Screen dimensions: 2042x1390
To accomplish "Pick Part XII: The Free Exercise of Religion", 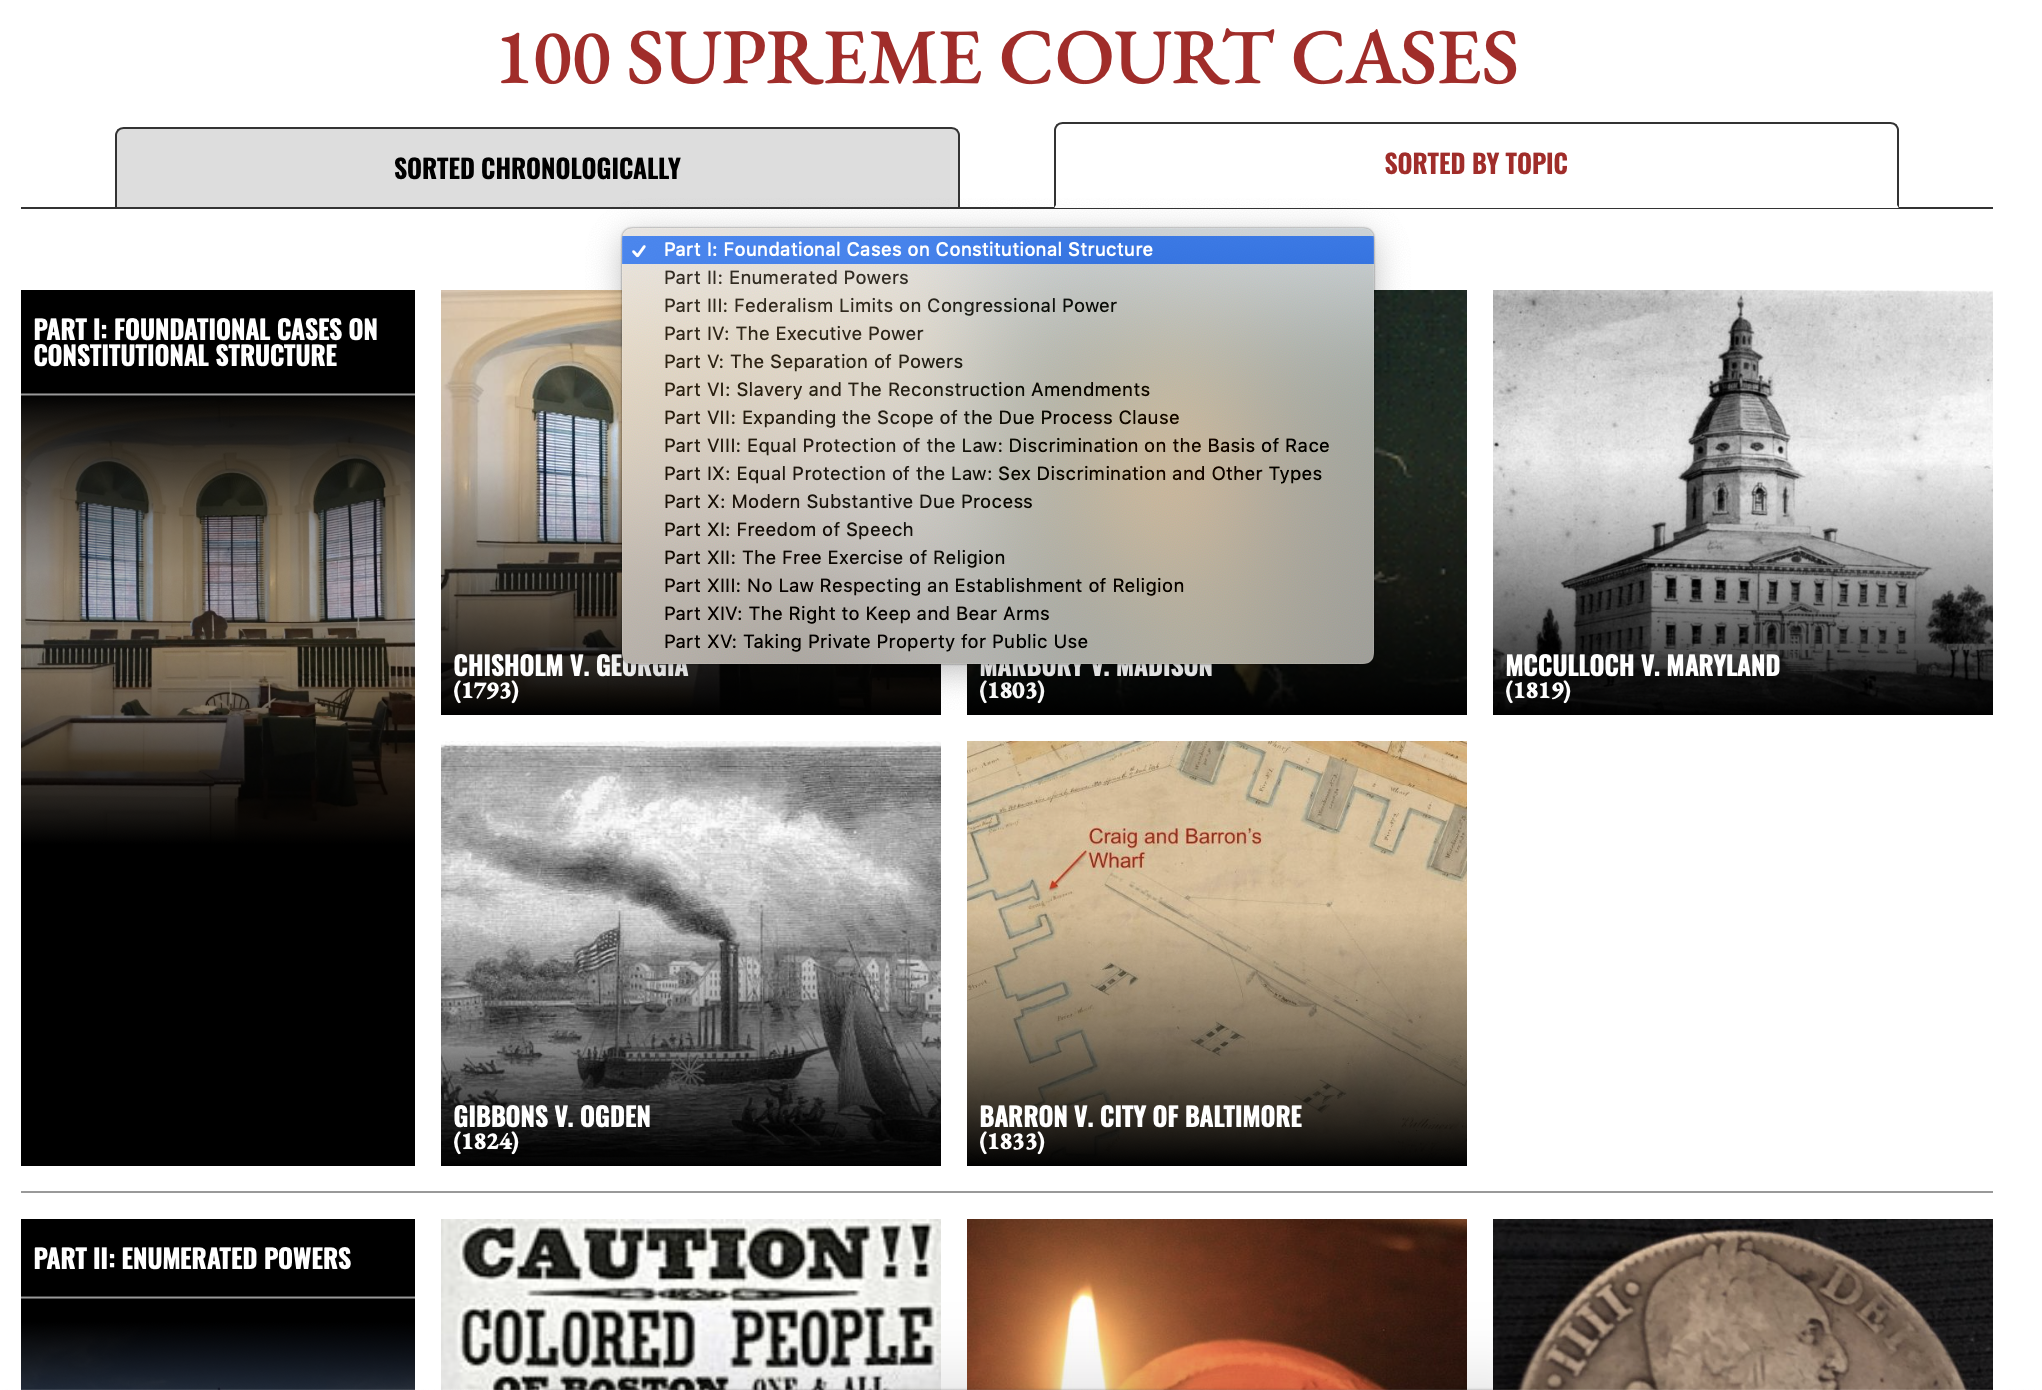I will [997, 558].
